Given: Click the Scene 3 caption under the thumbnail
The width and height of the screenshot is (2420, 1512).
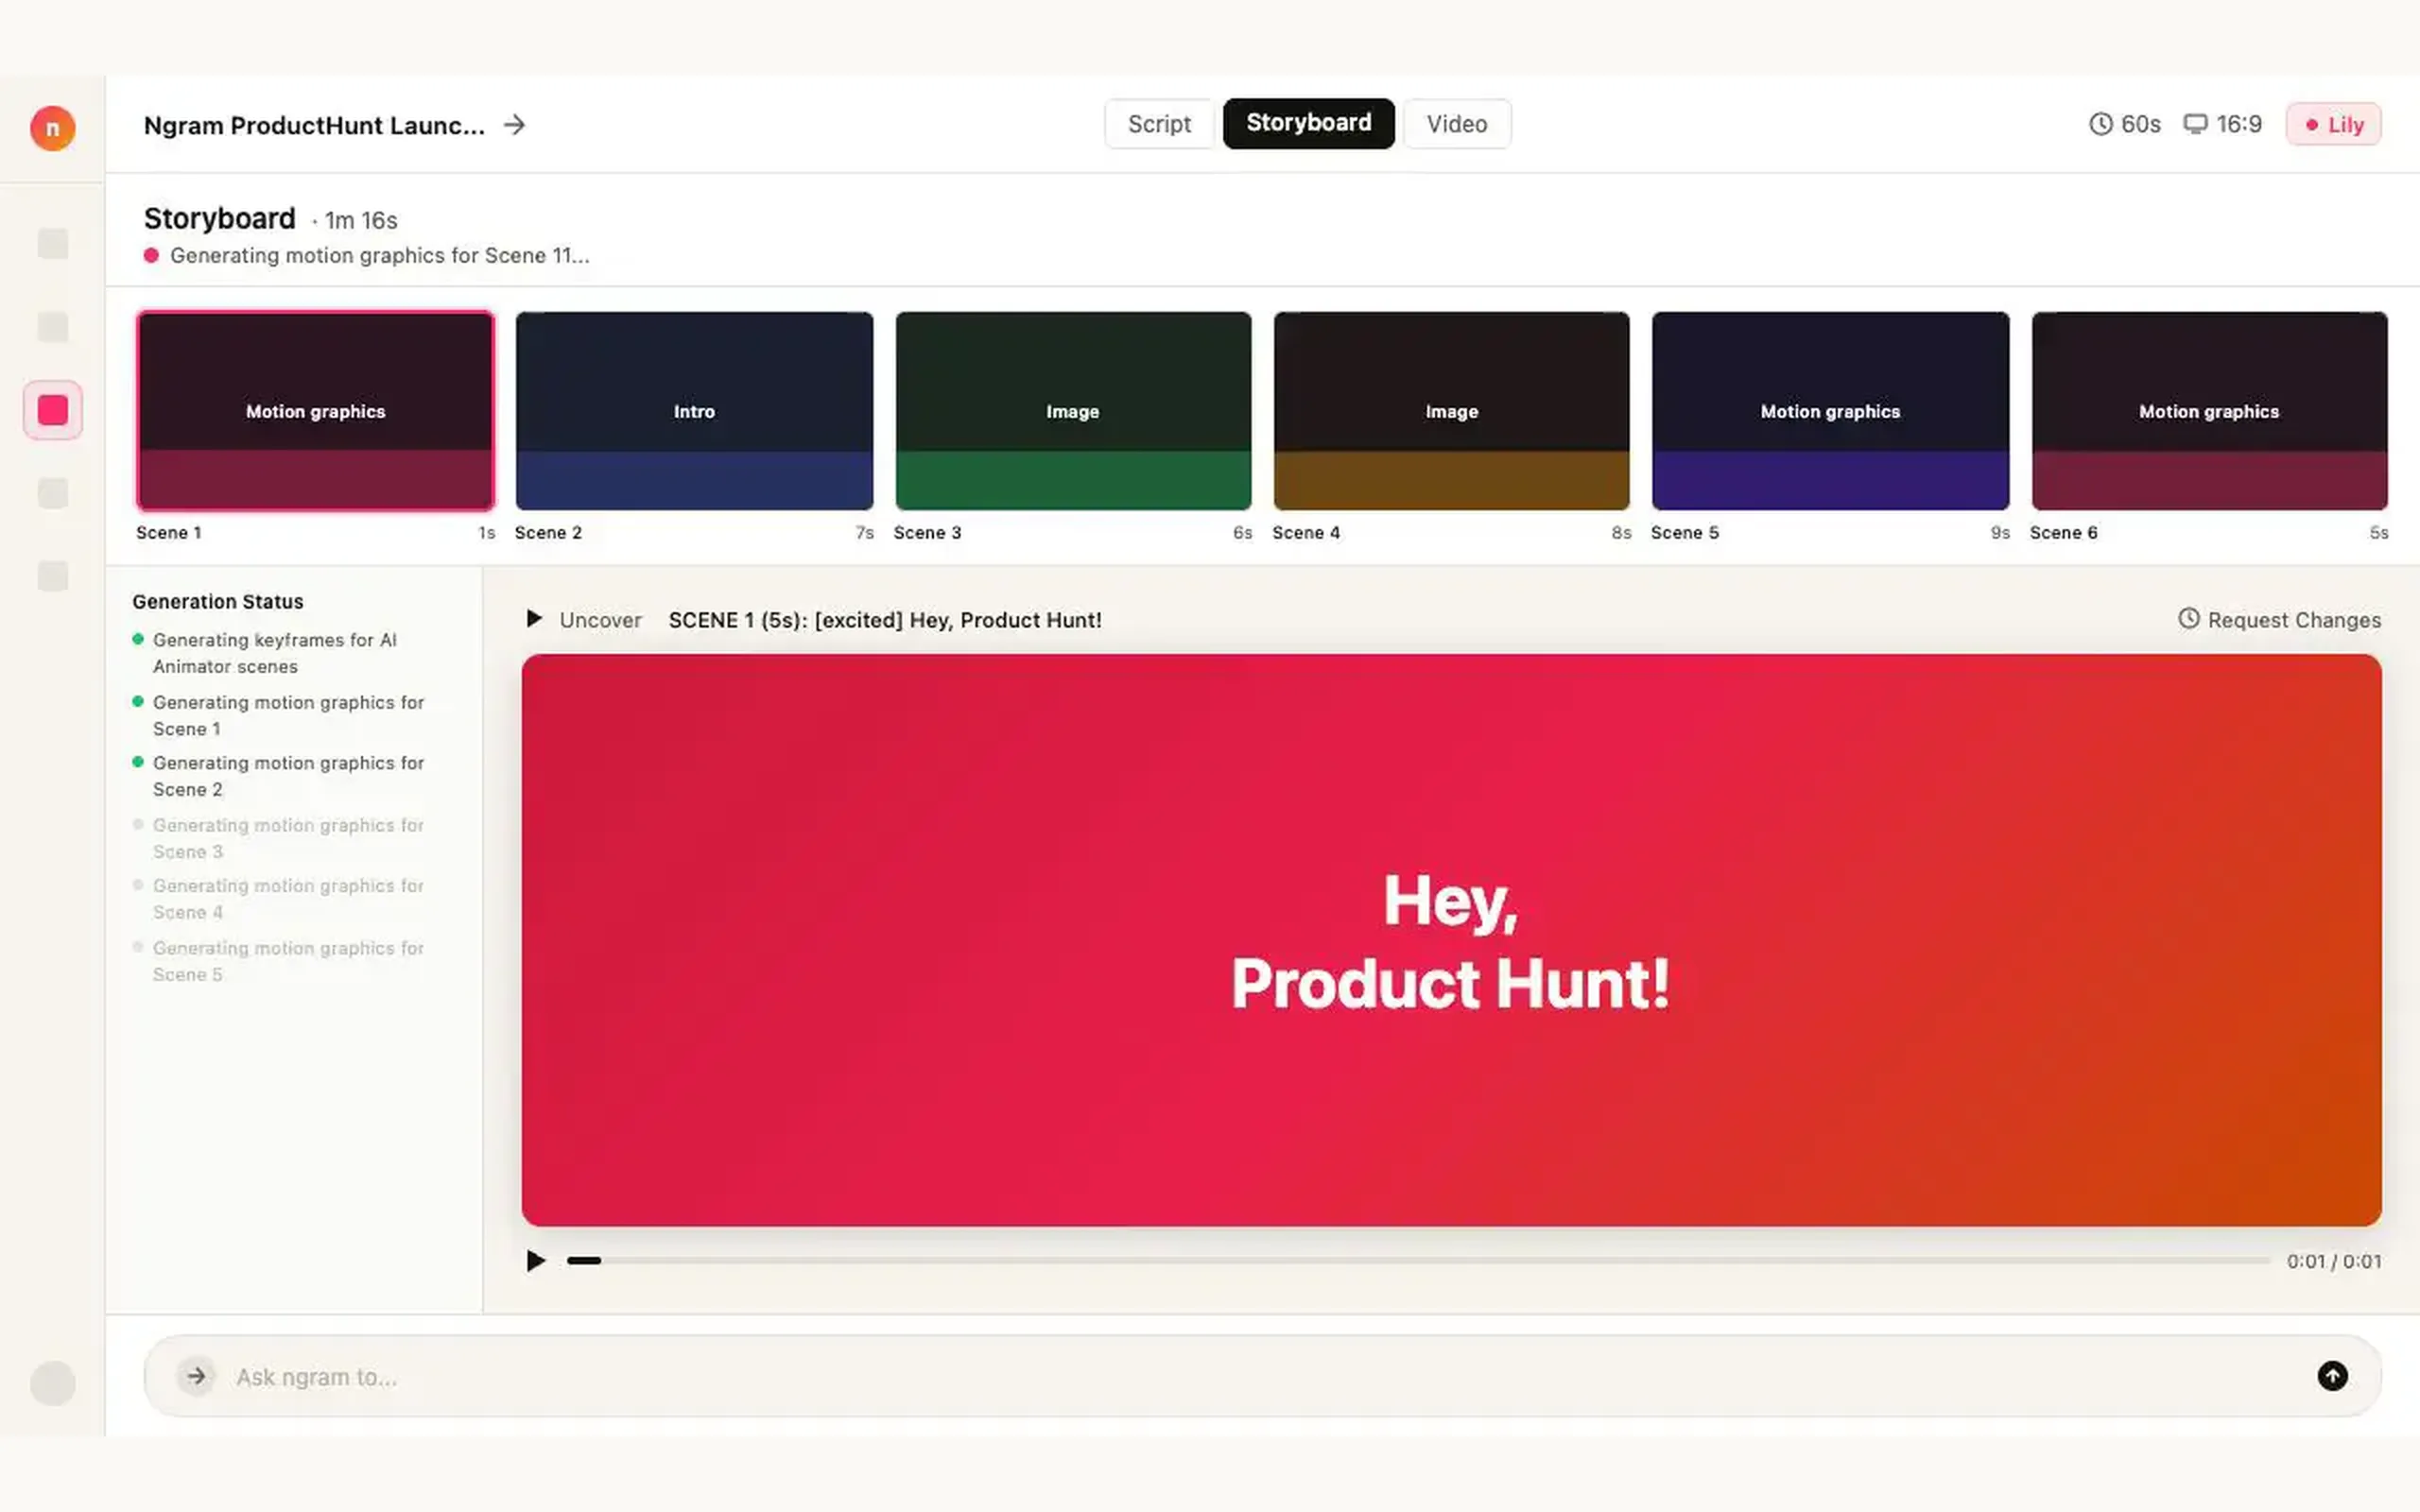Looking at the screenshot, I should point(927,533).
